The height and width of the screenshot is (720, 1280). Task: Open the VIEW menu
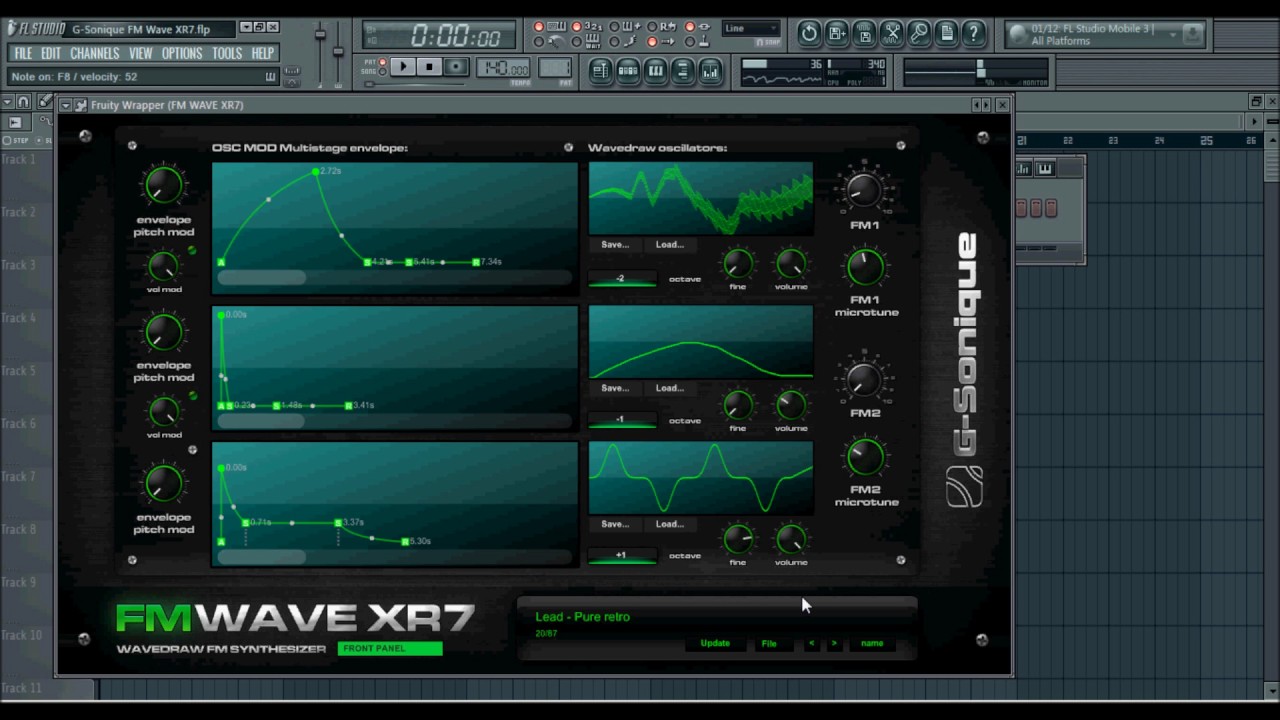point(141,53)
